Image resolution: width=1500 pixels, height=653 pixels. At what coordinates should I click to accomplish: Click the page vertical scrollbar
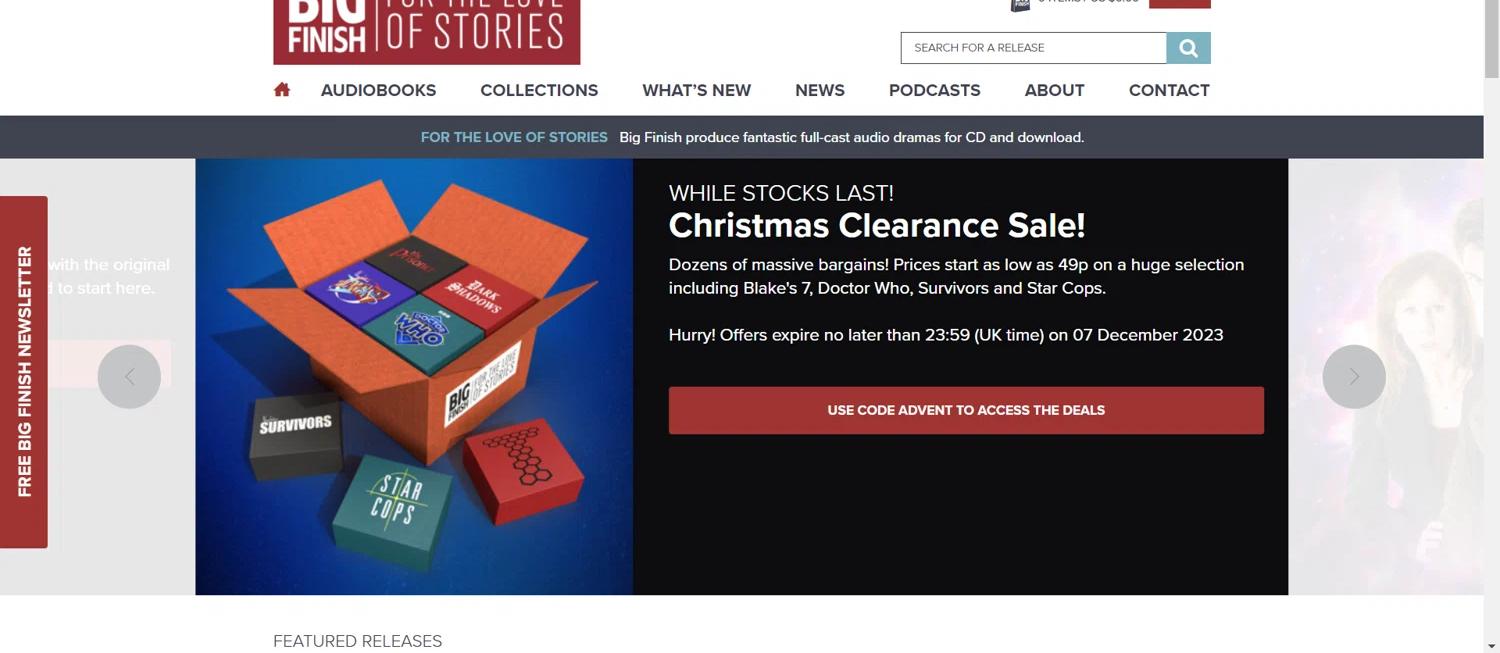tap(1491, 326)
